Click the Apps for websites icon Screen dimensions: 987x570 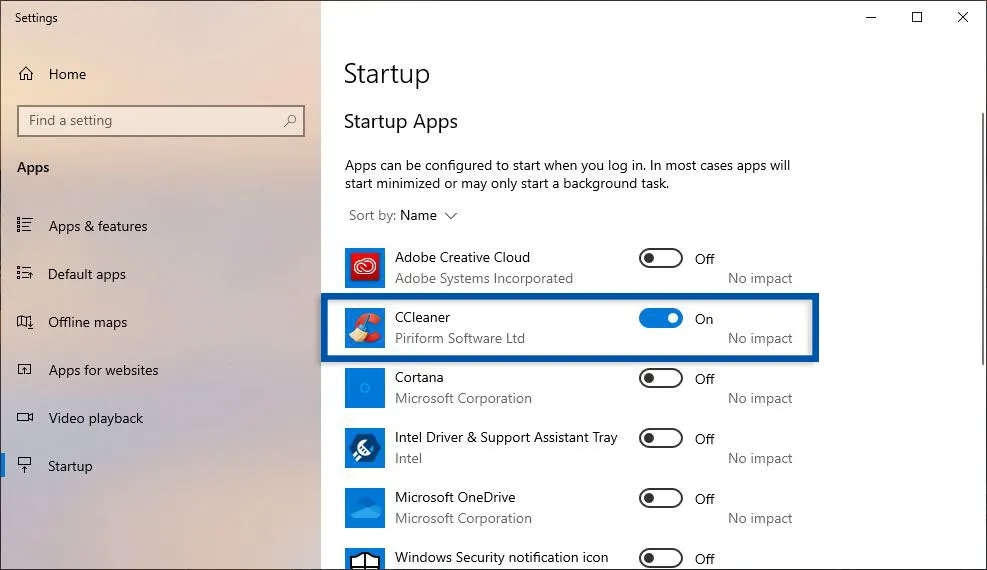point(25,369)
